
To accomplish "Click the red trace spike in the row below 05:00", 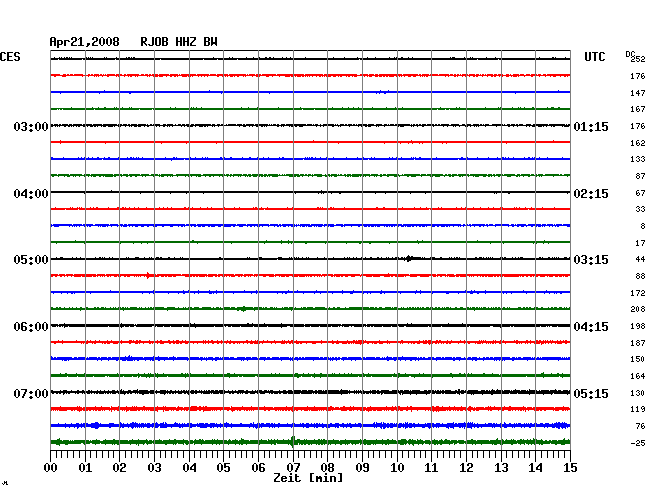I will pyautogui.click(x=148, y=275).
